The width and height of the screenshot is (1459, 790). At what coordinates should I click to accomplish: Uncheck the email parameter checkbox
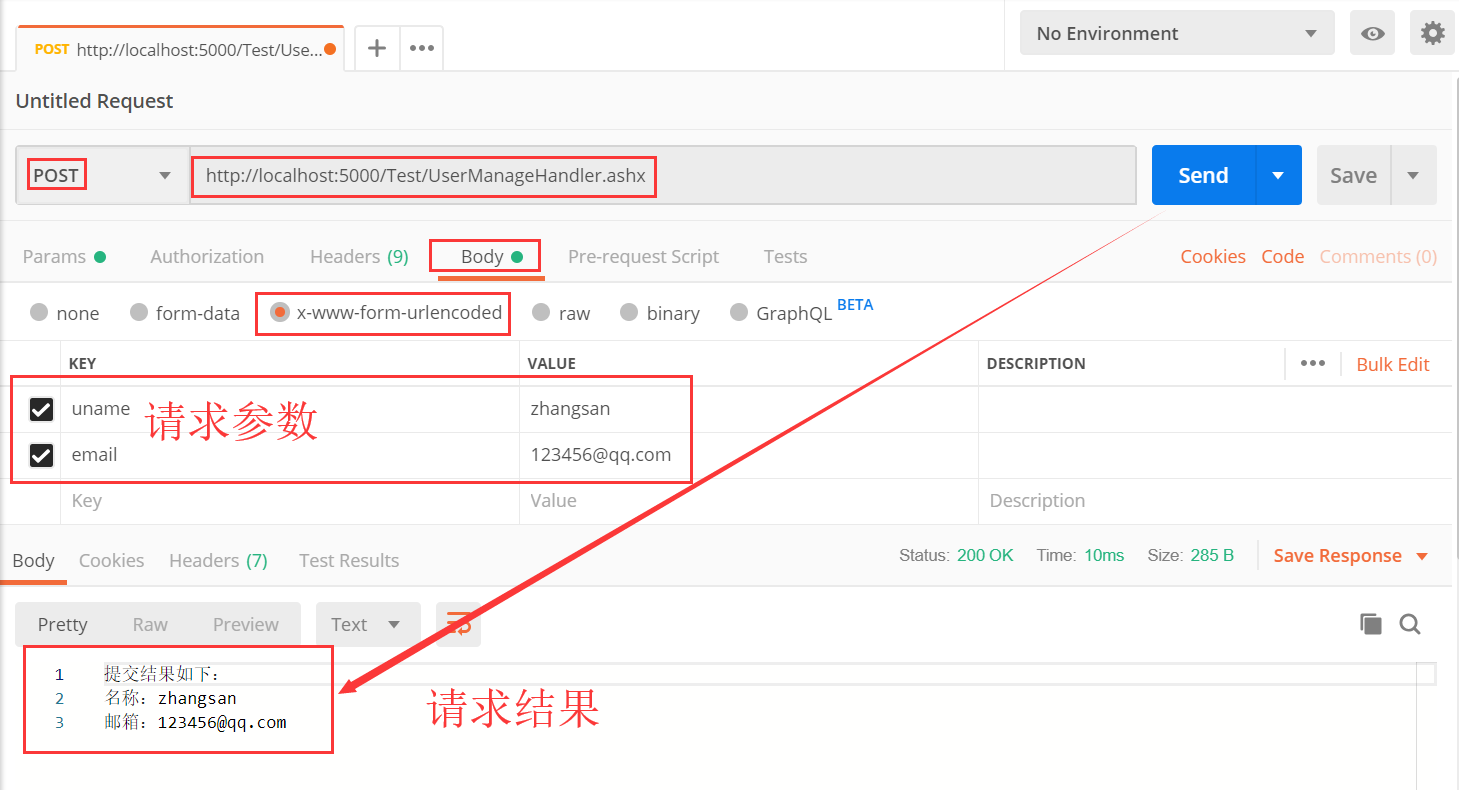[41, 455]
